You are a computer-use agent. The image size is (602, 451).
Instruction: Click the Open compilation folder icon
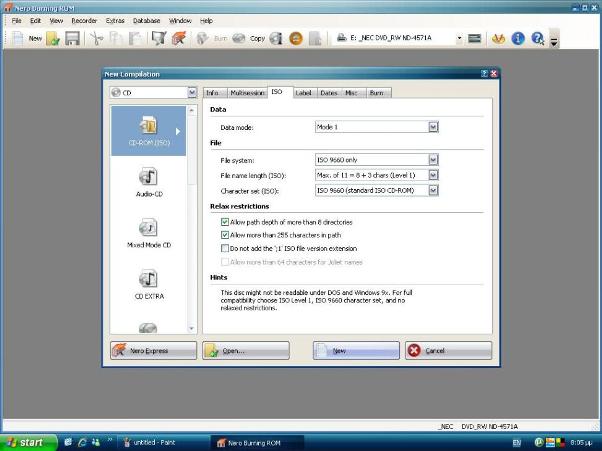click(x=53, y=38)
